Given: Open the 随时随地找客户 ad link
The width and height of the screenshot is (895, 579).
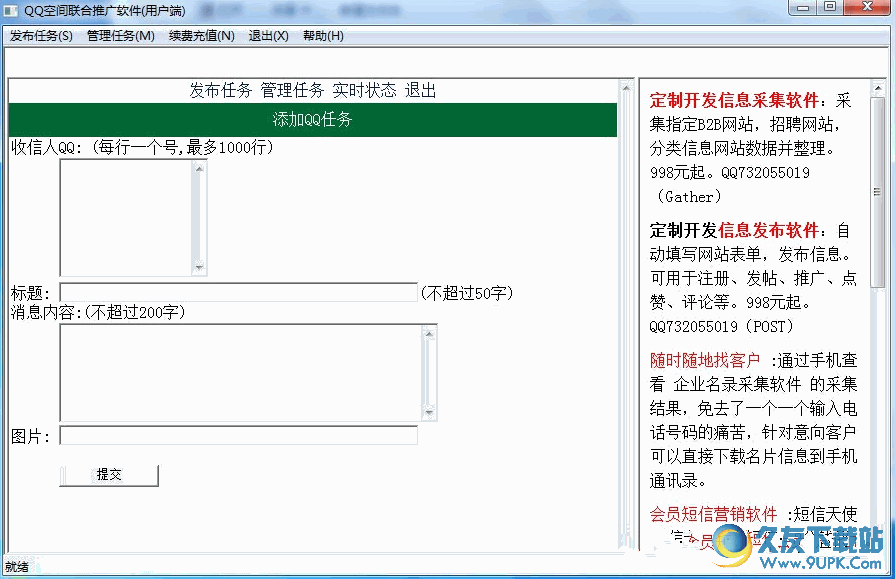Looking at the screenshot, I should tap(705, 360).
